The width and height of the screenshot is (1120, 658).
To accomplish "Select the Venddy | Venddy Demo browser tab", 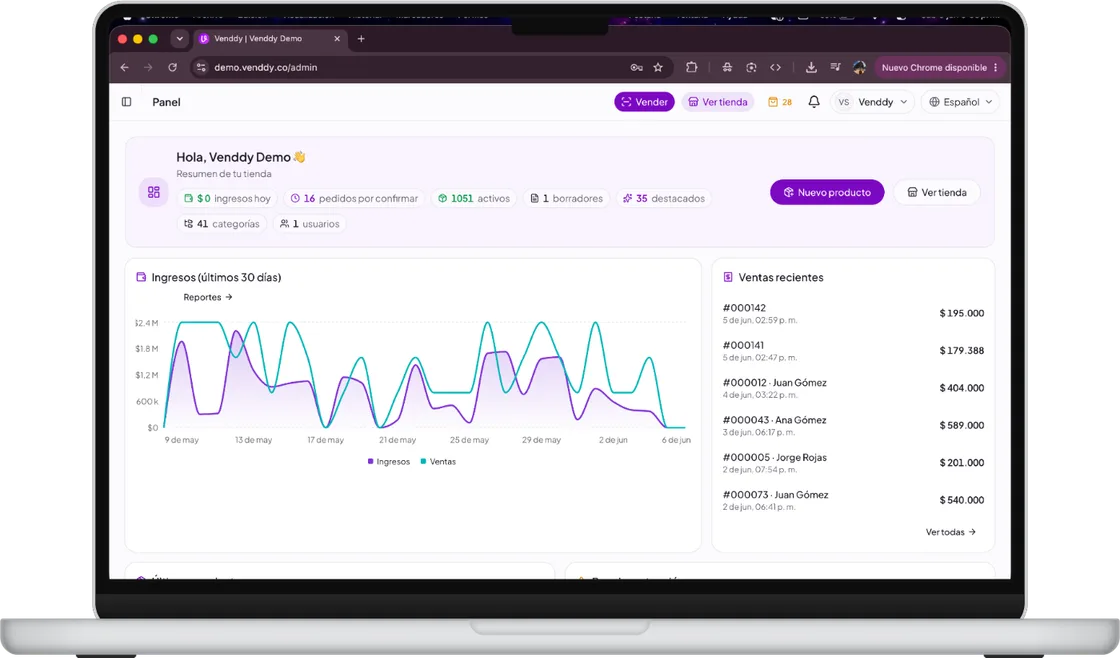I will 270,39.
